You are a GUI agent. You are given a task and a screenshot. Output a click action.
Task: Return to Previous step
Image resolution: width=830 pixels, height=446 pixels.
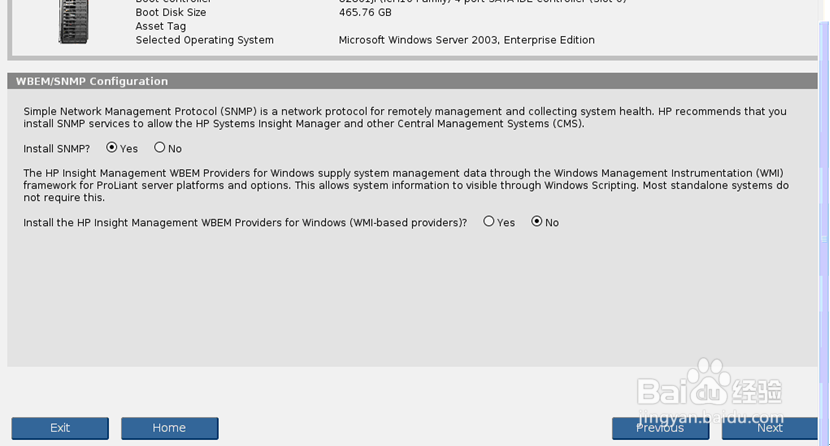(x=660, y=428)
